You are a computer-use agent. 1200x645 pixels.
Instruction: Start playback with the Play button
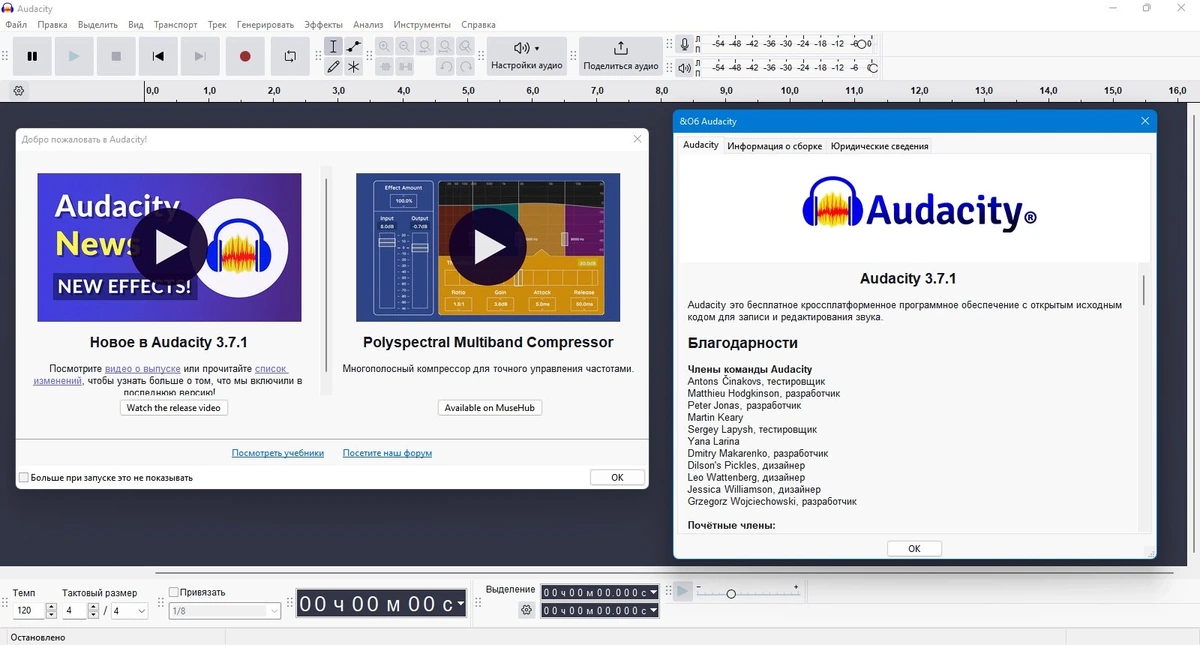click(x=74, y=57)
